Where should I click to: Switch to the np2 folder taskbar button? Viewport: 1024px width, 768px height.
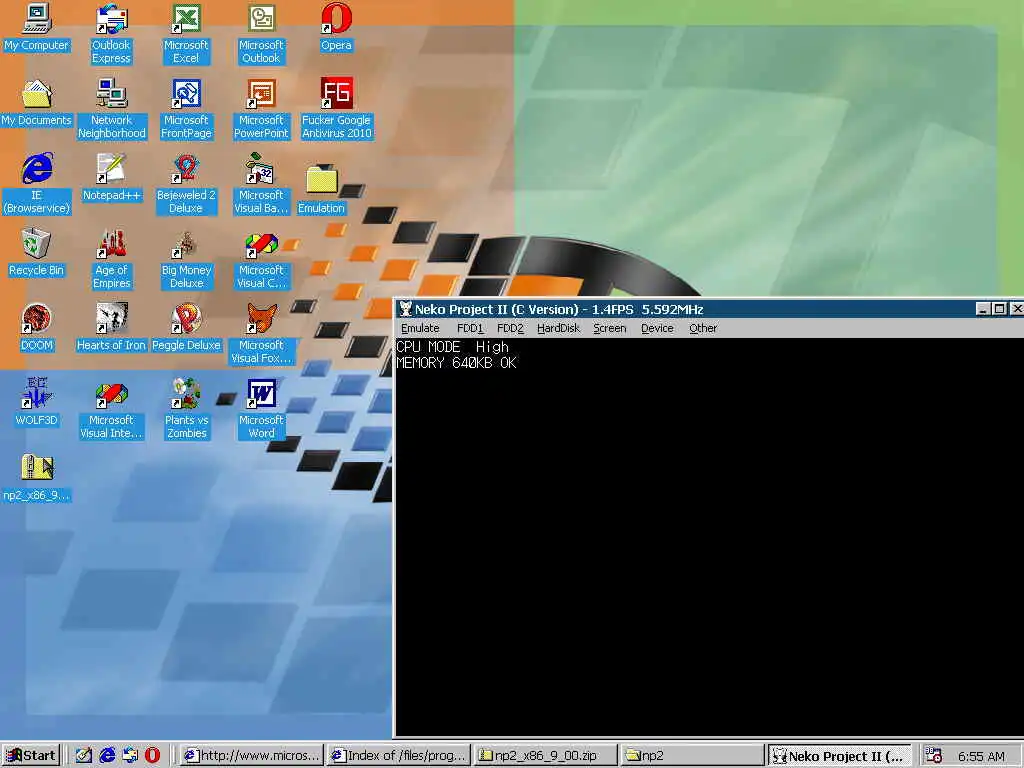[x=692, y=756]
